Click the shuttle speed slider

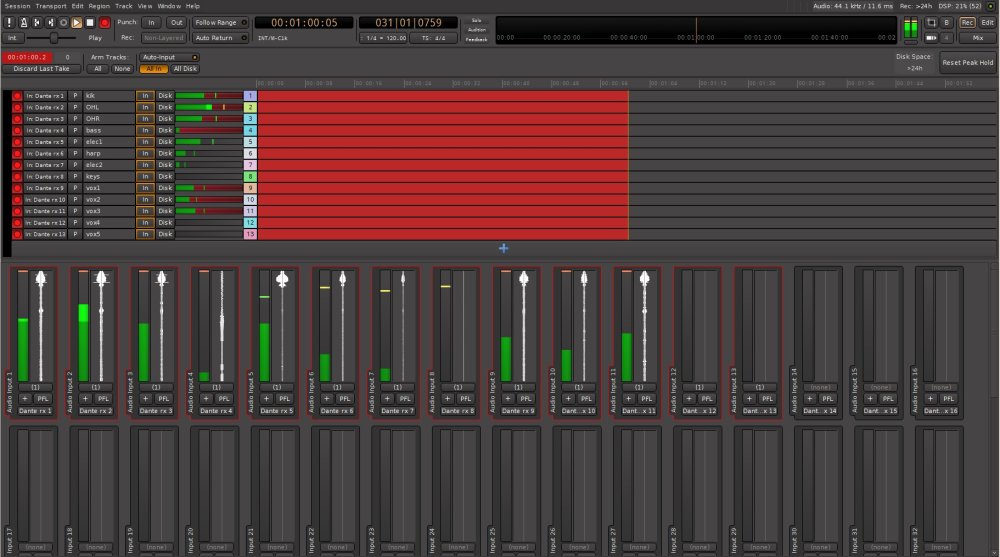[55, 38]
